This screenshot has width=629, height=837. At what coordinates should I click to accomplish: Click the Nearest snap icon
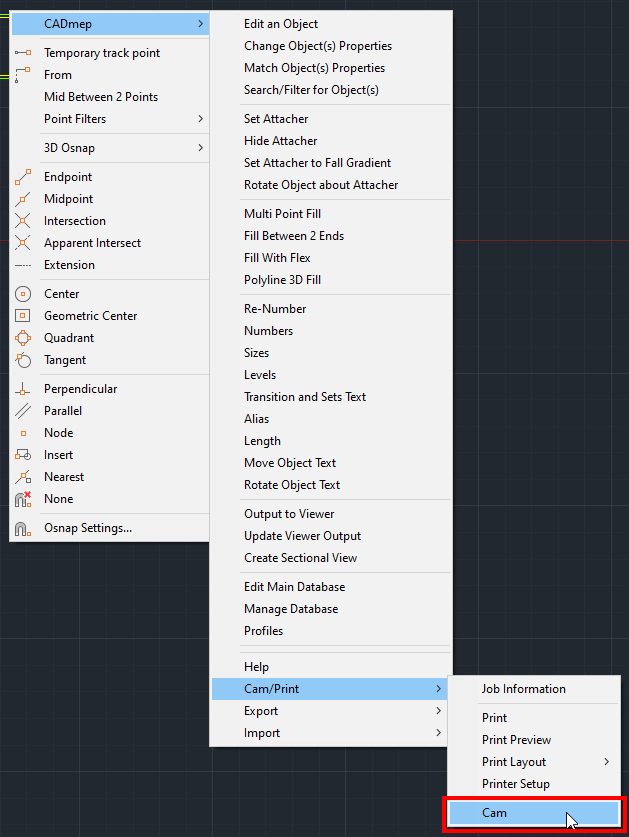tap(24, 476)
